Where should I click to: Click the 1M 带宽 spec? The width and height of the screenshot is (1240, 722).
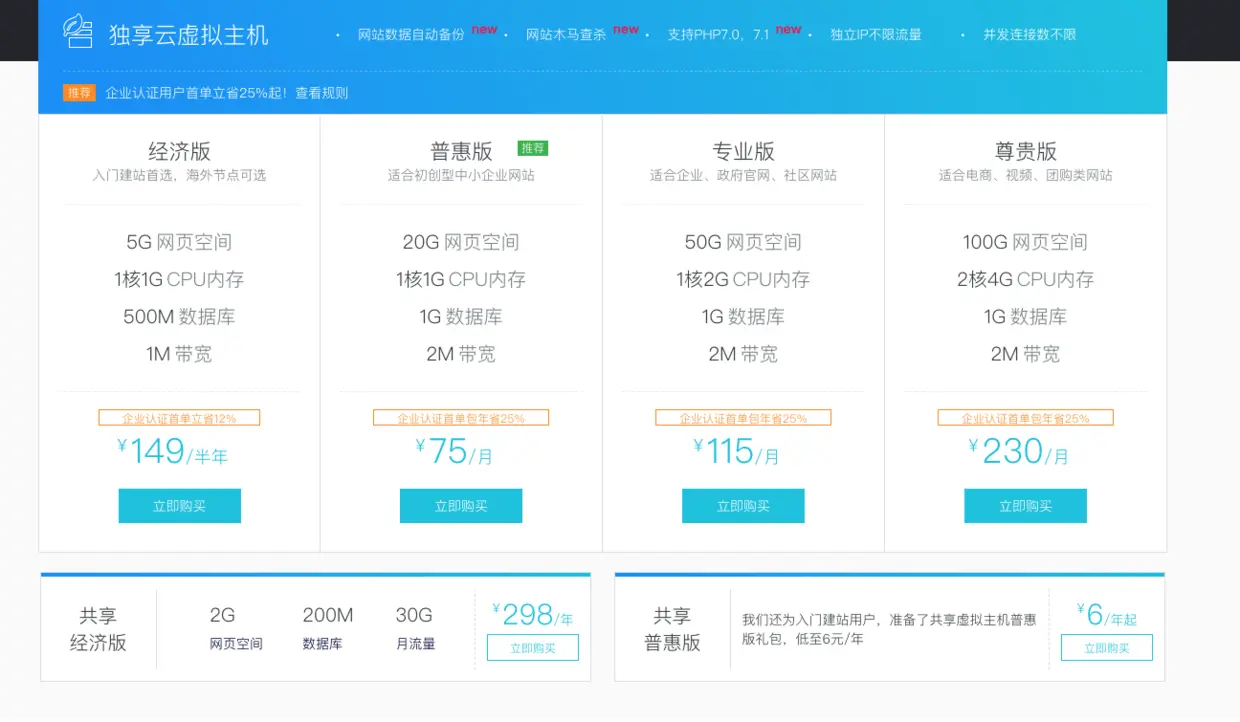tap(179, 354)
